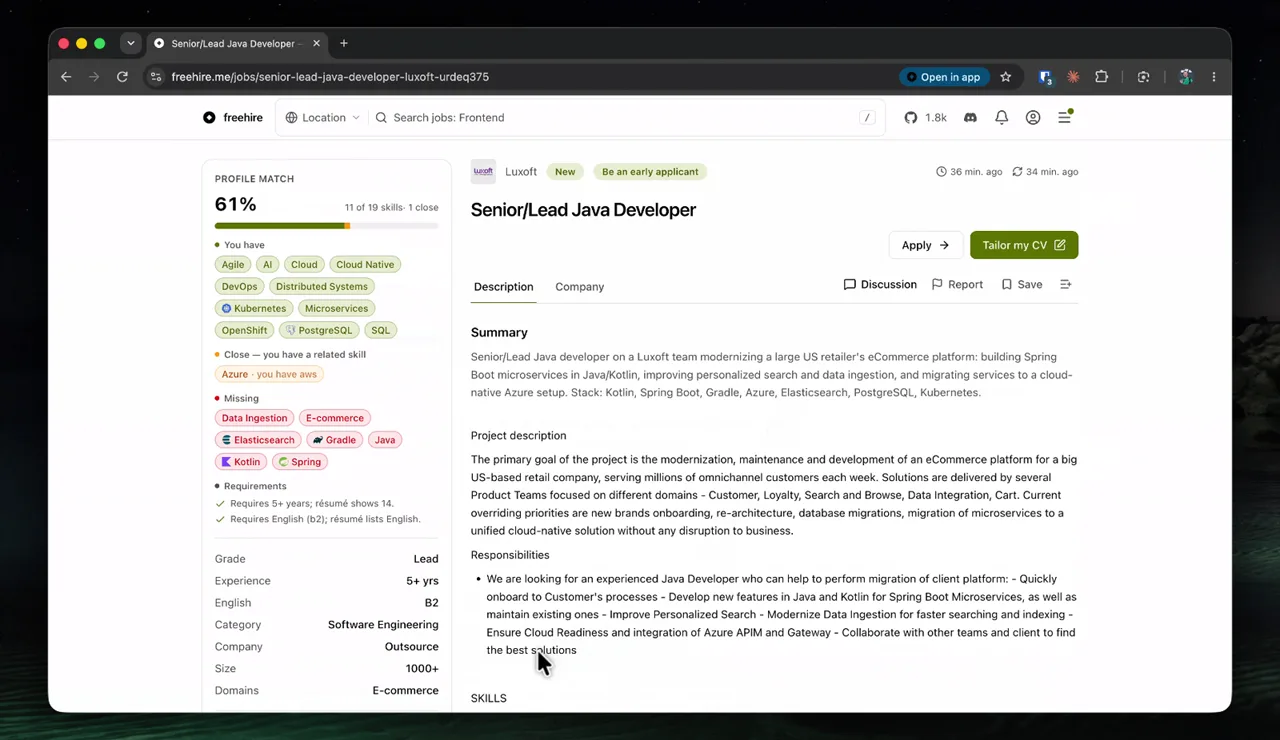
Task: Click the Luxoft company logo
Action: 483,172
